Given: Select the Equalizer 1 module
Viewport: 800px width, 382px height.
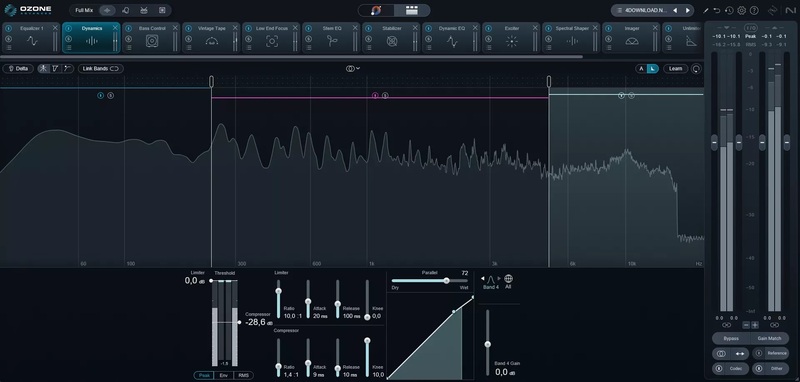Looking at the screenshot, I should (x=32, y=37).
